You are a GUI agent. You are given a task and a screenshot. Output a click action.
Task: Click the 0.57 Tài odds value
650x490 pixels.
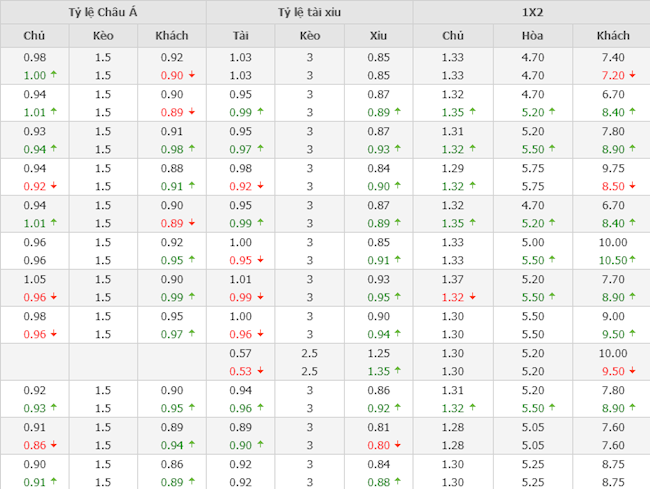point(240,353)
